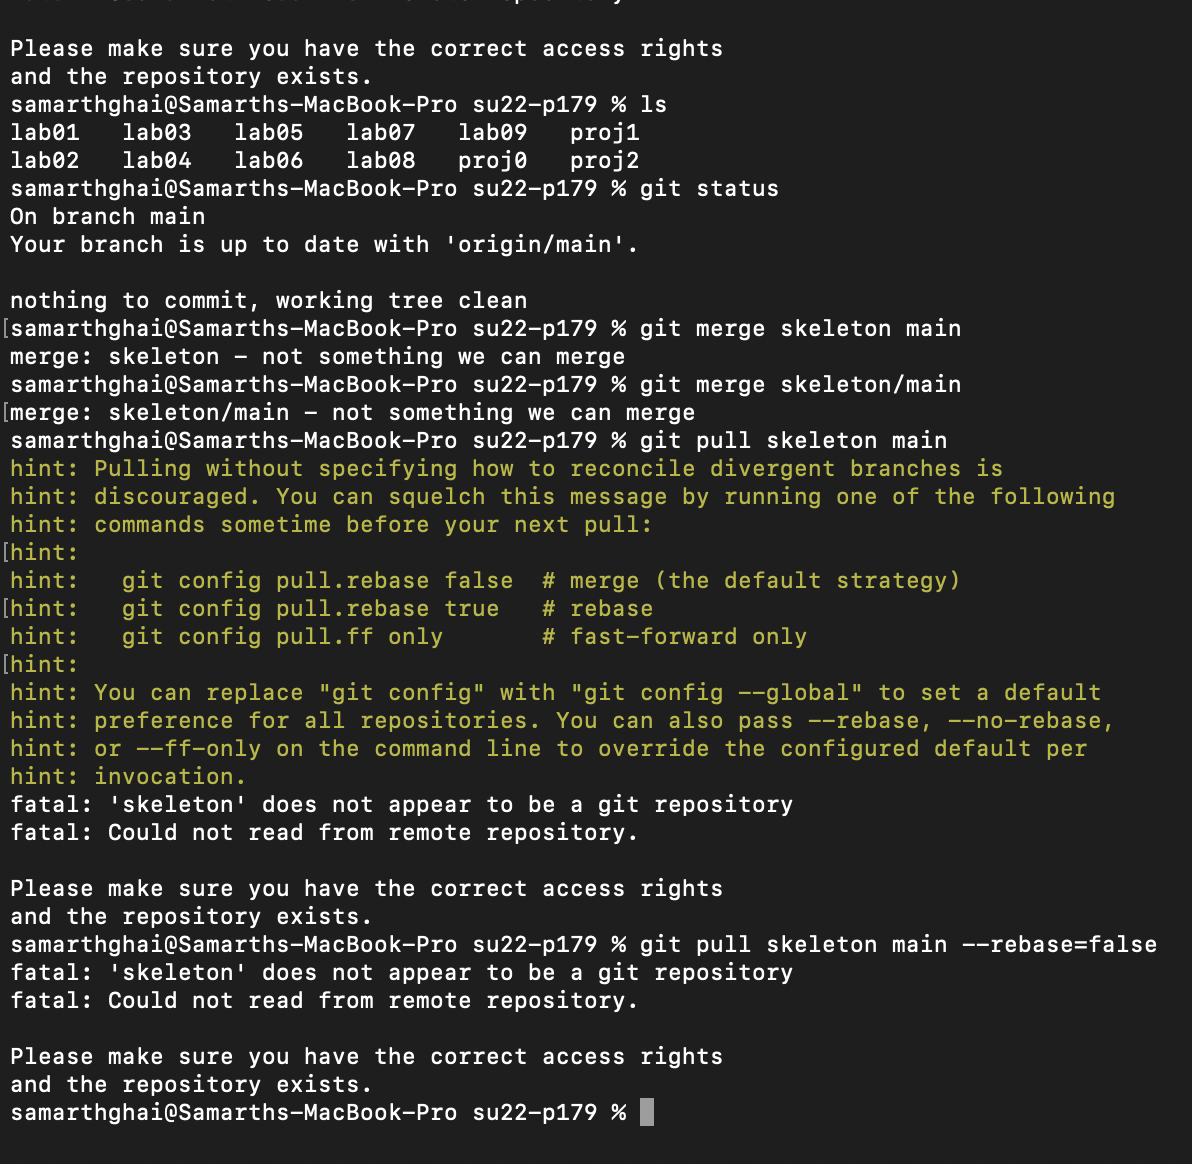The image size is (1192, 1164).
Task: Click the lab08 folder name
Action: (x=380, y=160)
